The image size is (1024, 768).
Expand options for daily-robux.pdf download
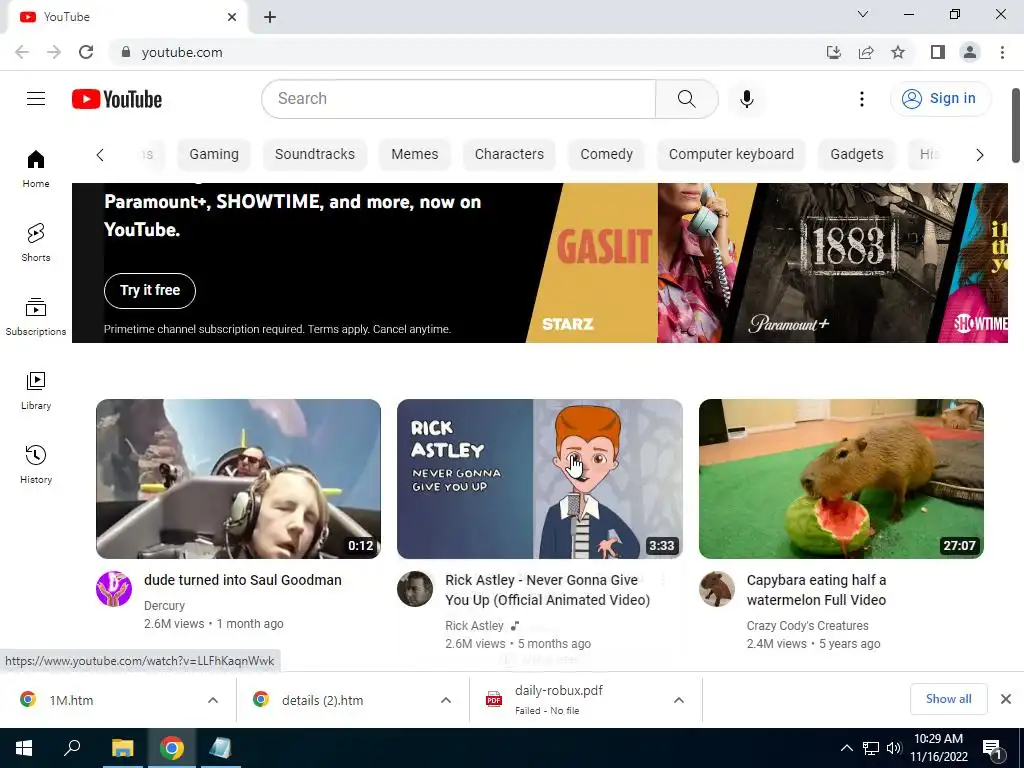[679, 700]
